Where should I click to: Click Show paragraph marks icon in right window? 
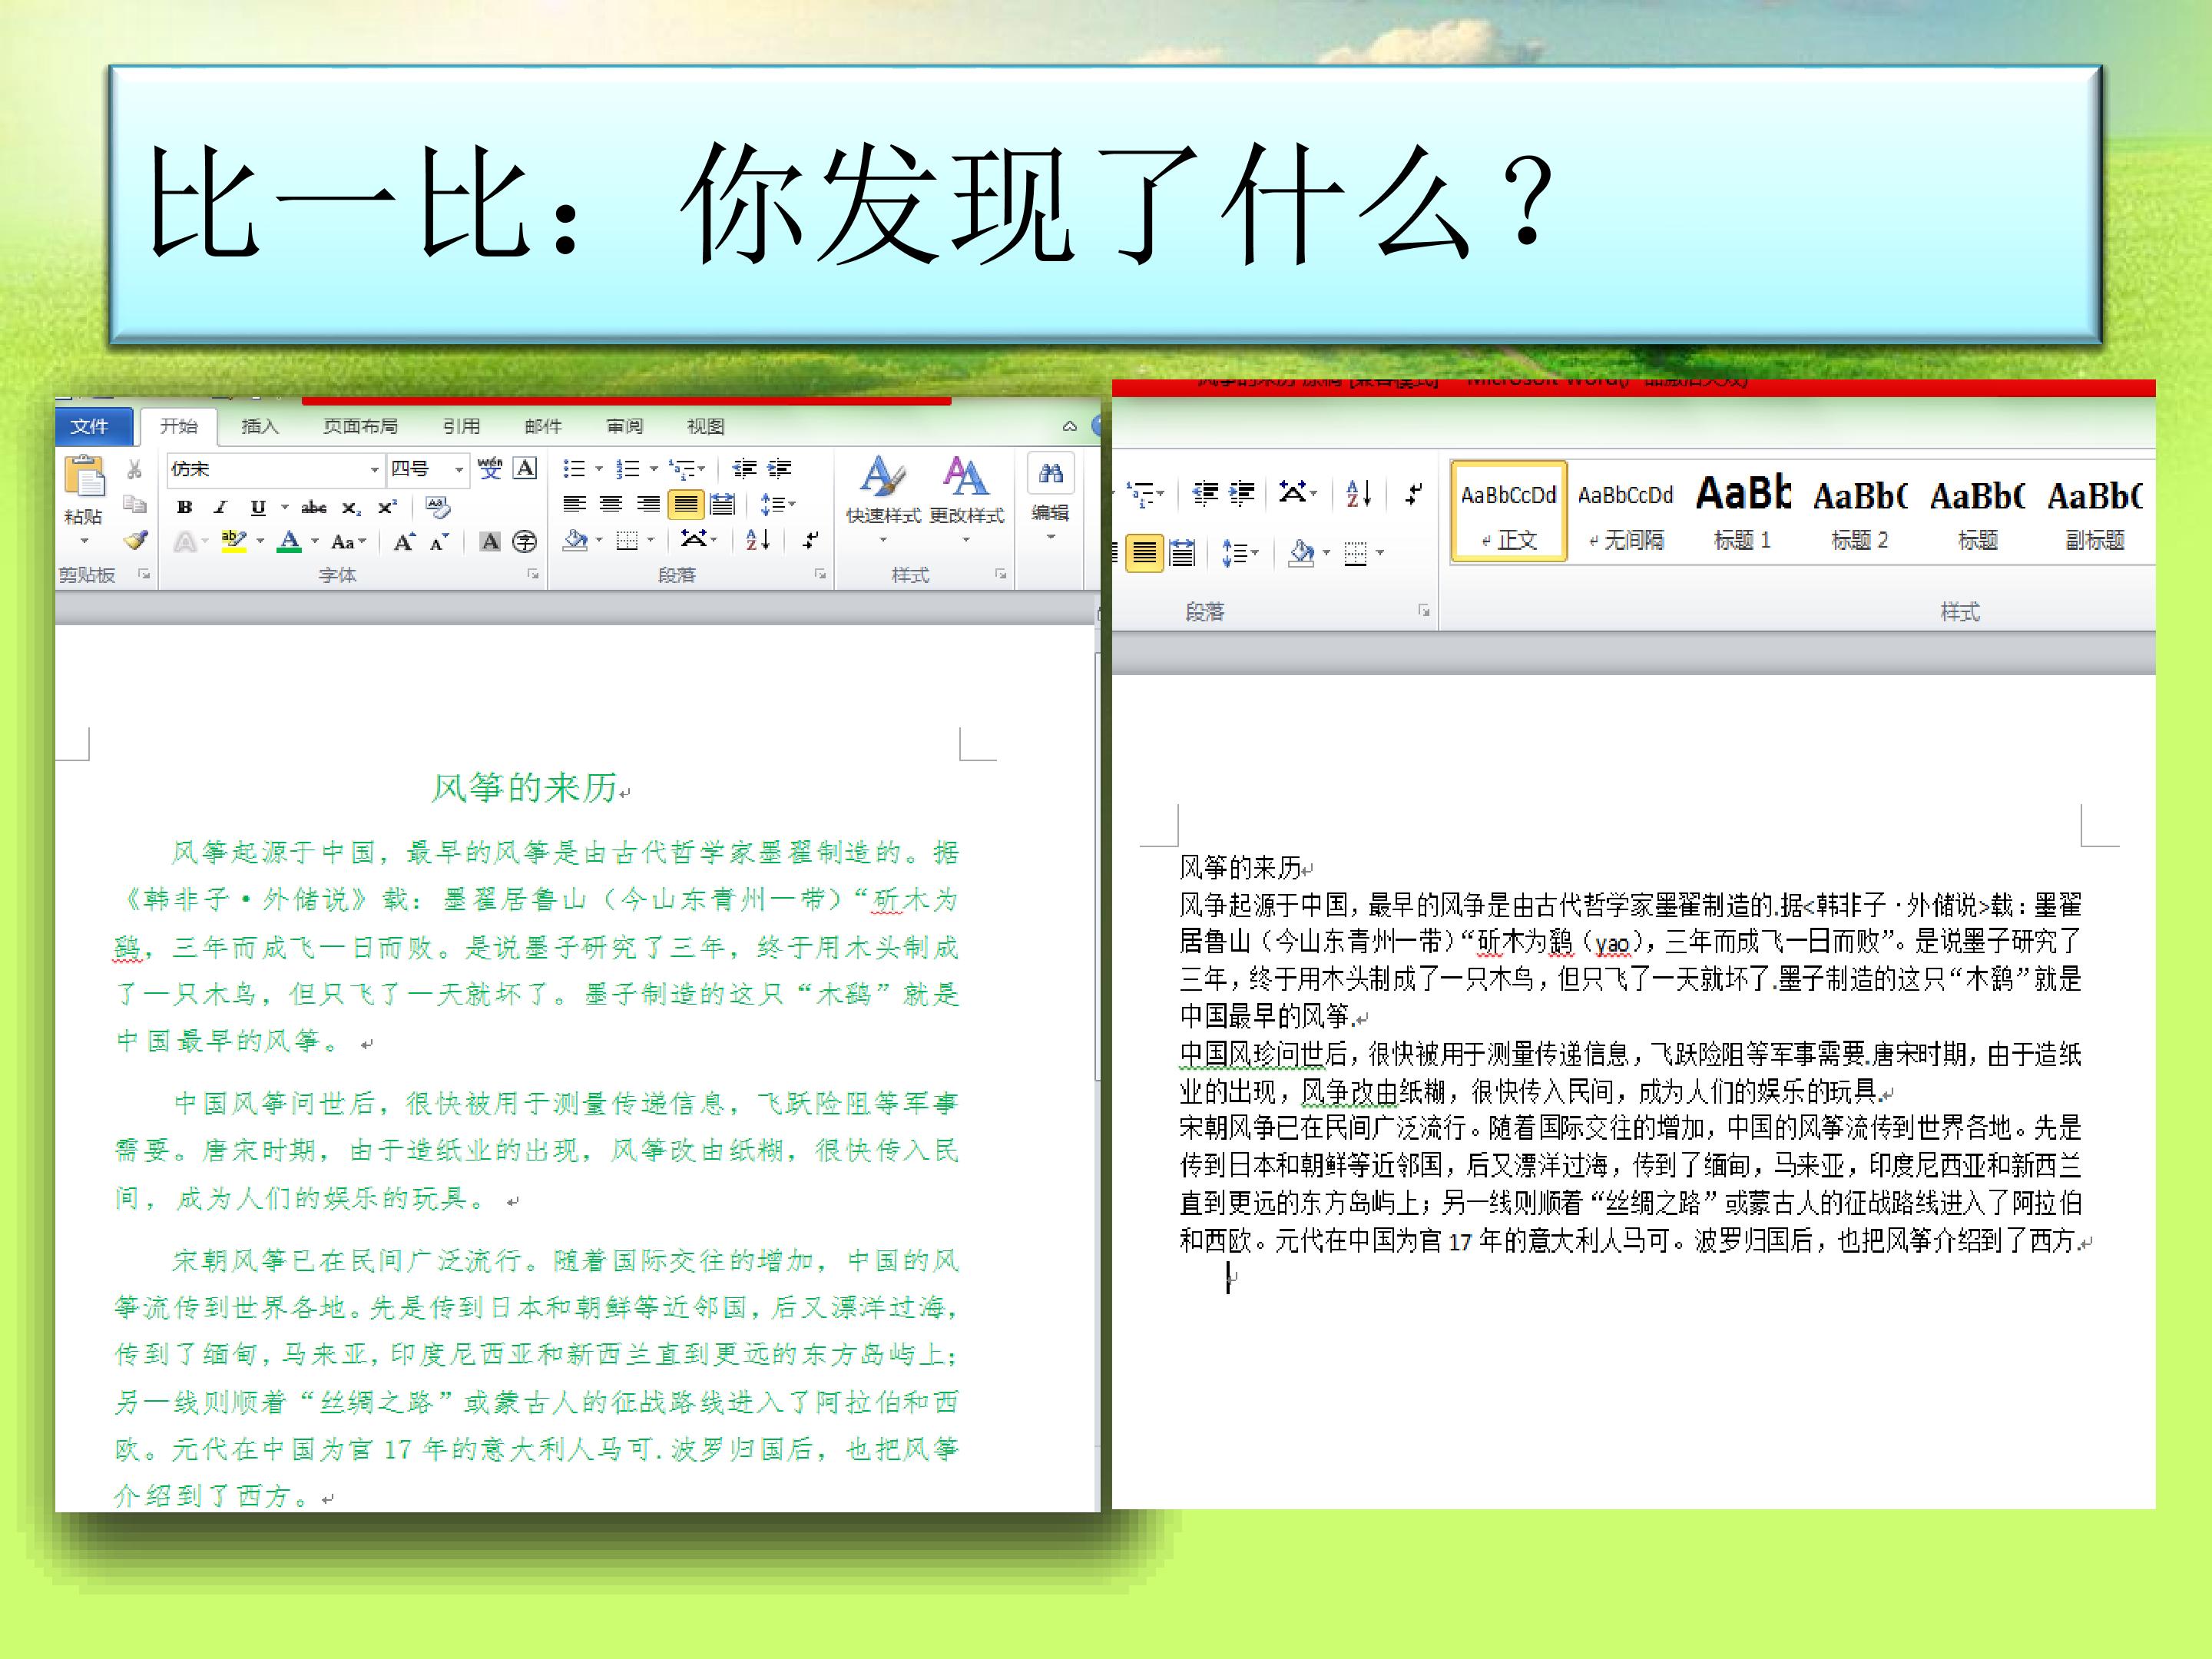coord(1414,494)
